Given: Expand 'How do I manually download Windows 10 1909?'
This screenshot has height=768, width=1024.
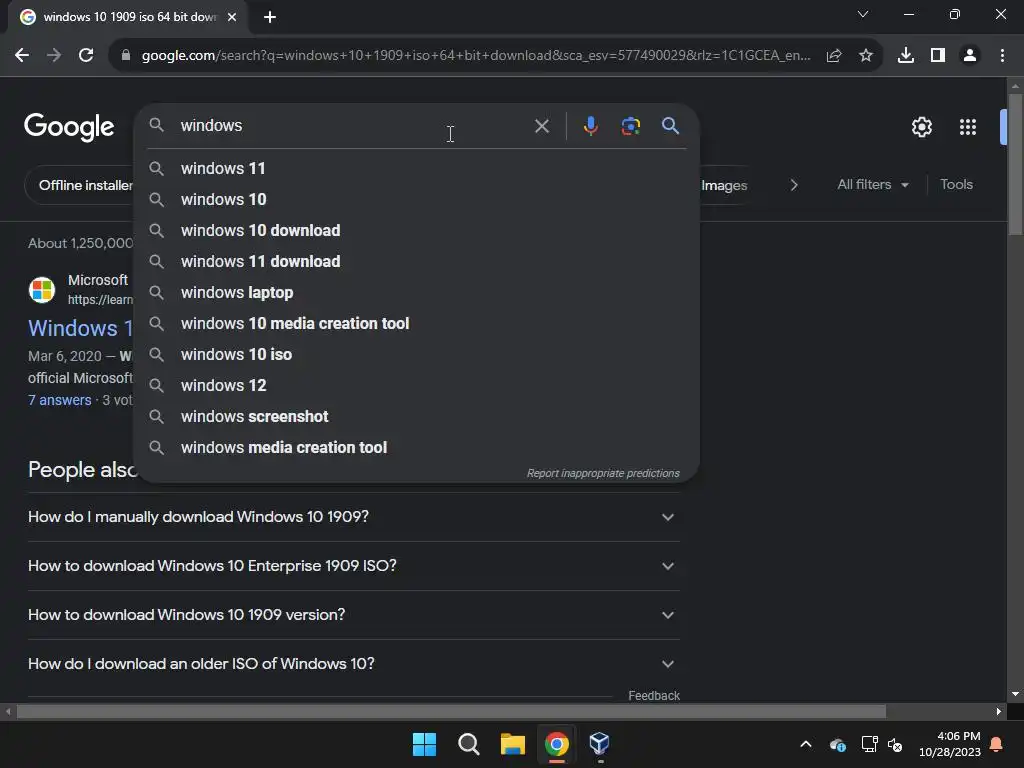Looking at the screenshot, I should pos(353,517).
